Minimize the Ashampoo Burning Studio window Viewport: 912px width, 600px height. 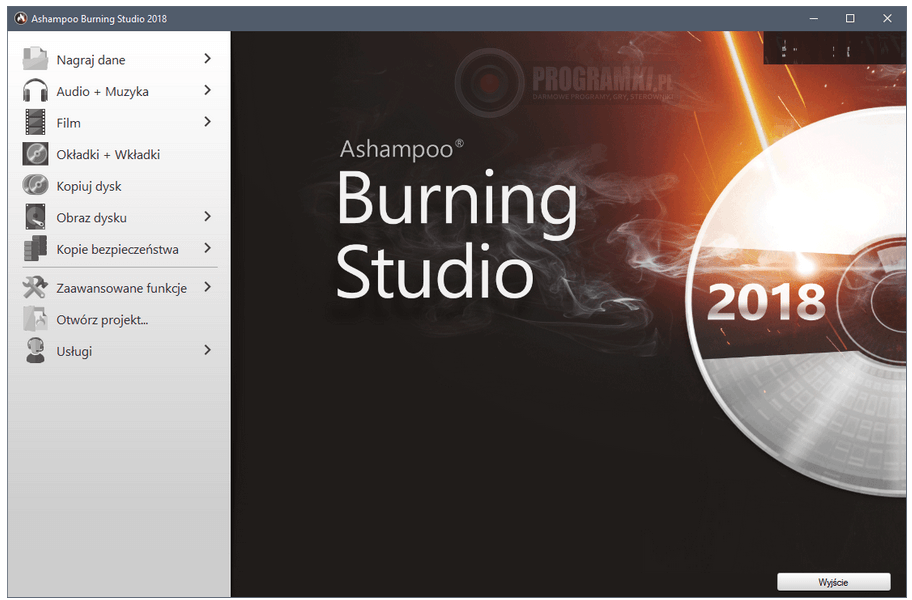click(814, 19)
